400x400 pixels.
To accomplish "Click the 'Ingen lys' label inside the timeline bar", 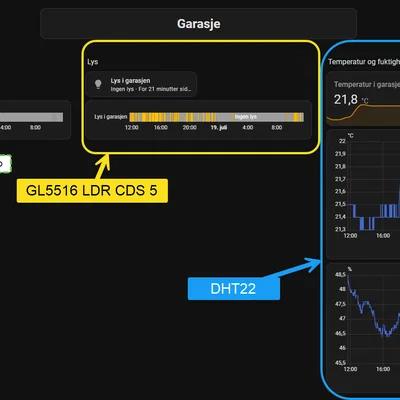I will (x=246, y=117).
